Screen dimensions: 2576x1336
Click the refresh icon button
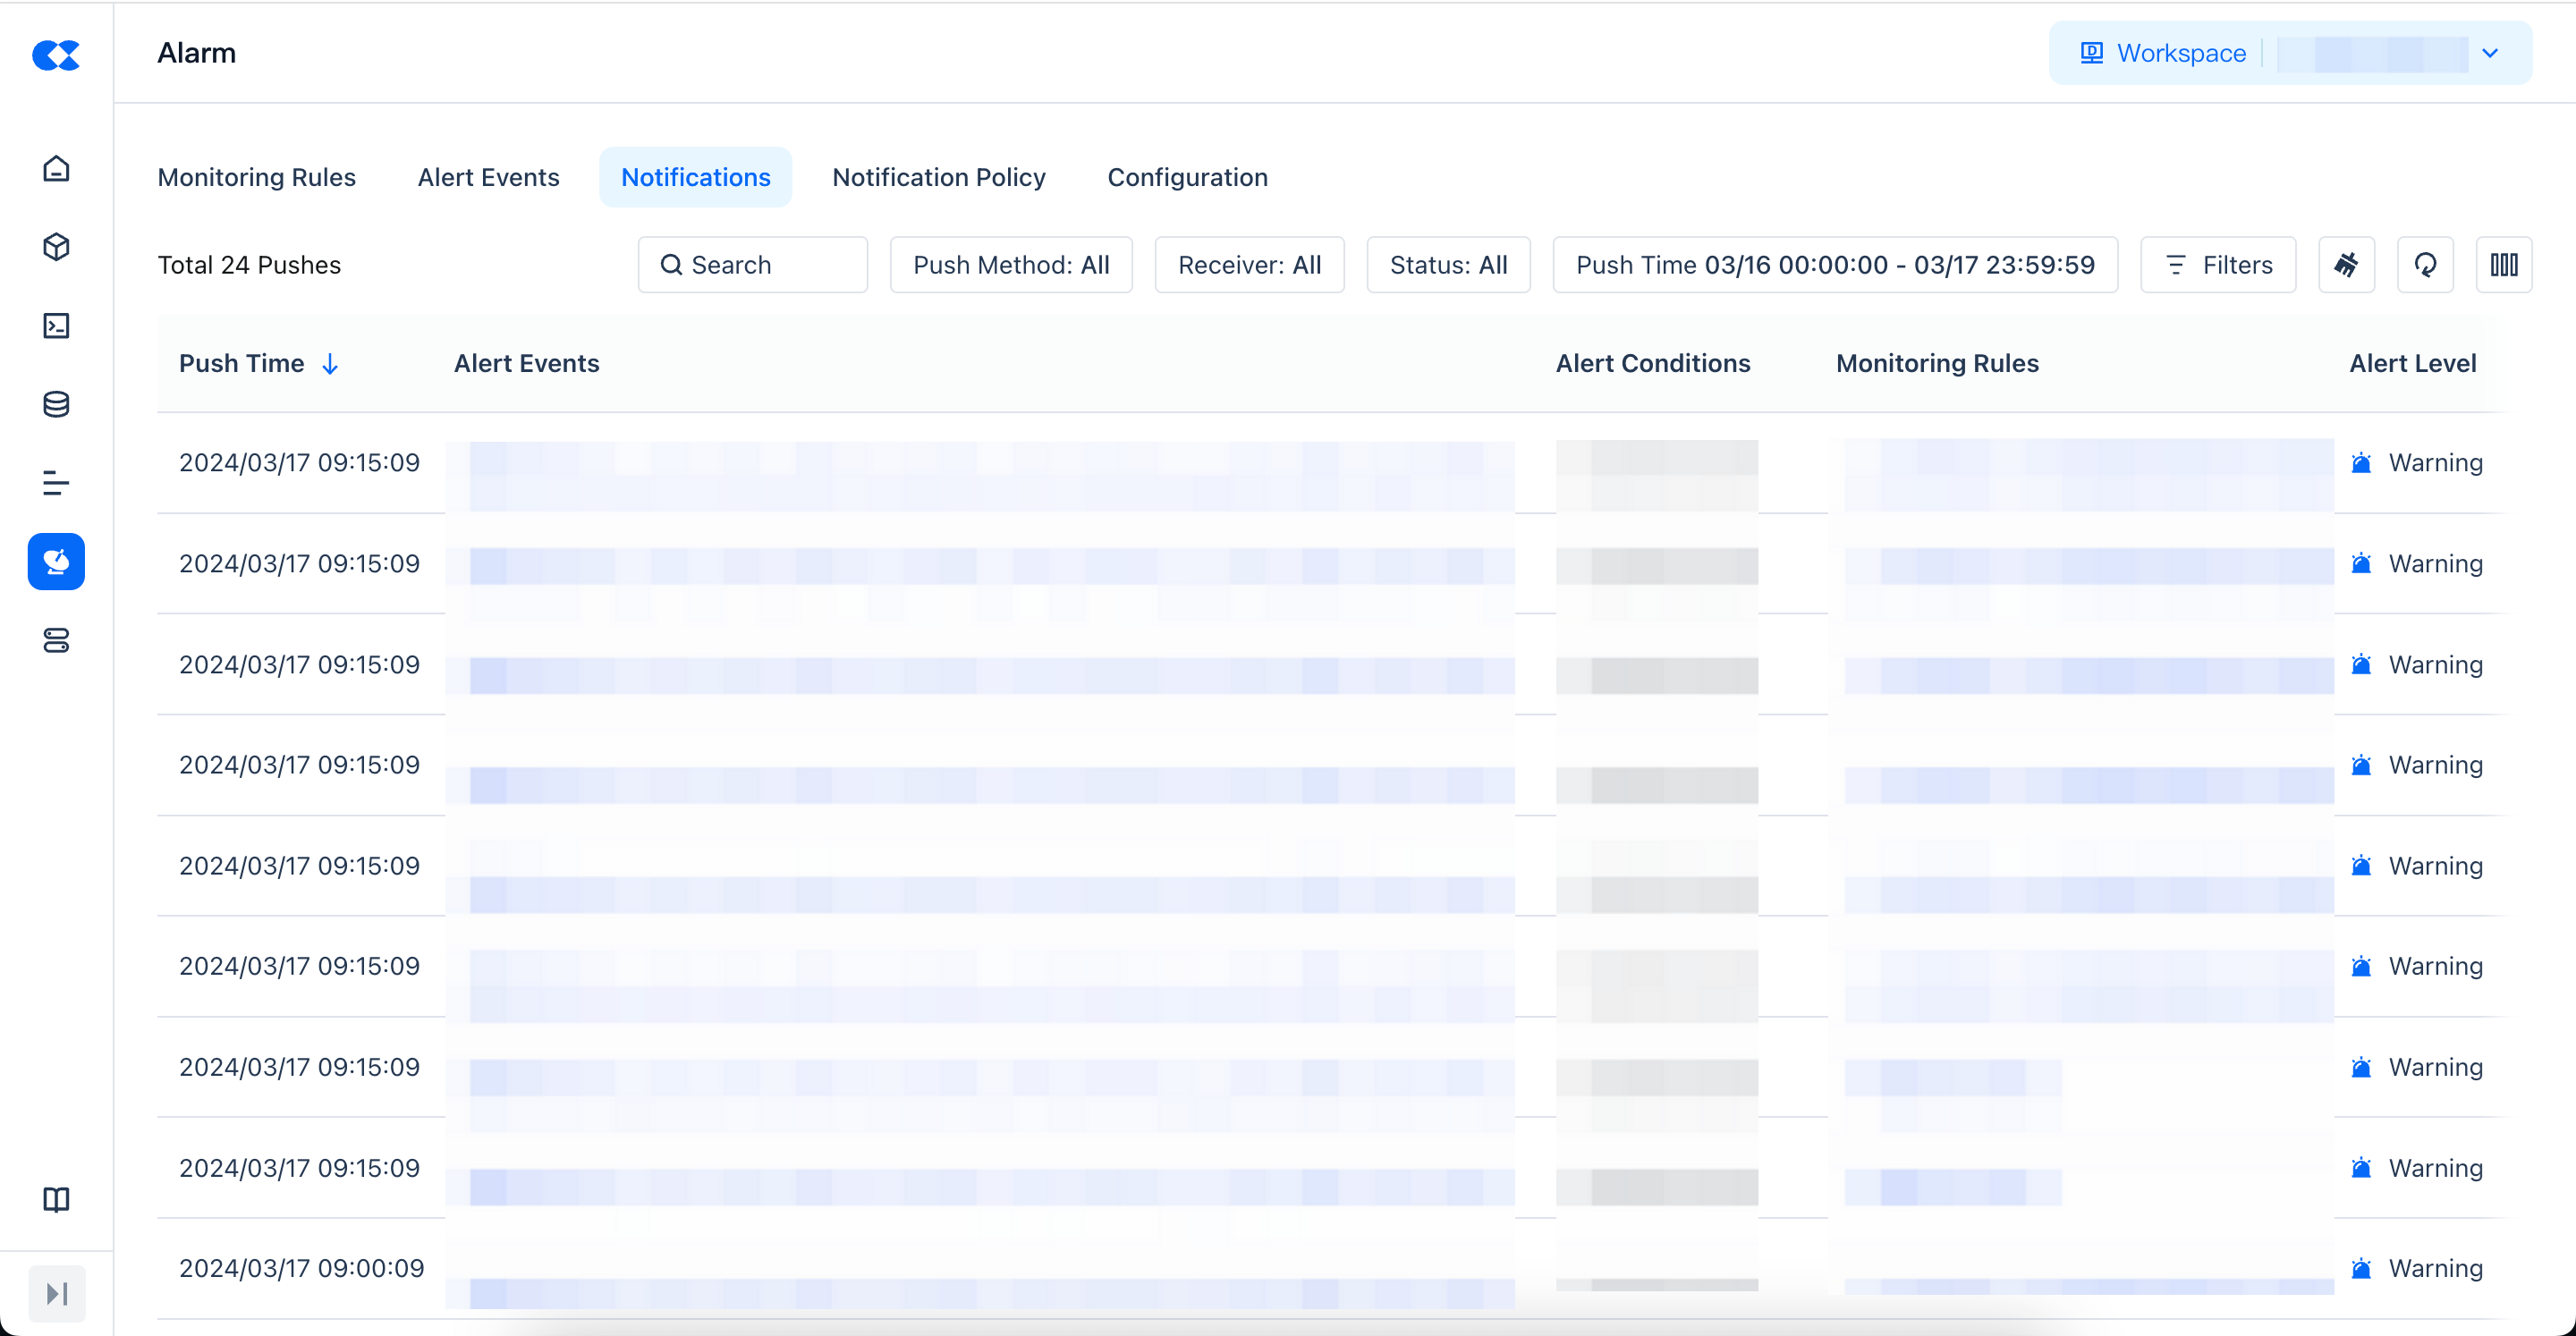[x=2425, y=265]
